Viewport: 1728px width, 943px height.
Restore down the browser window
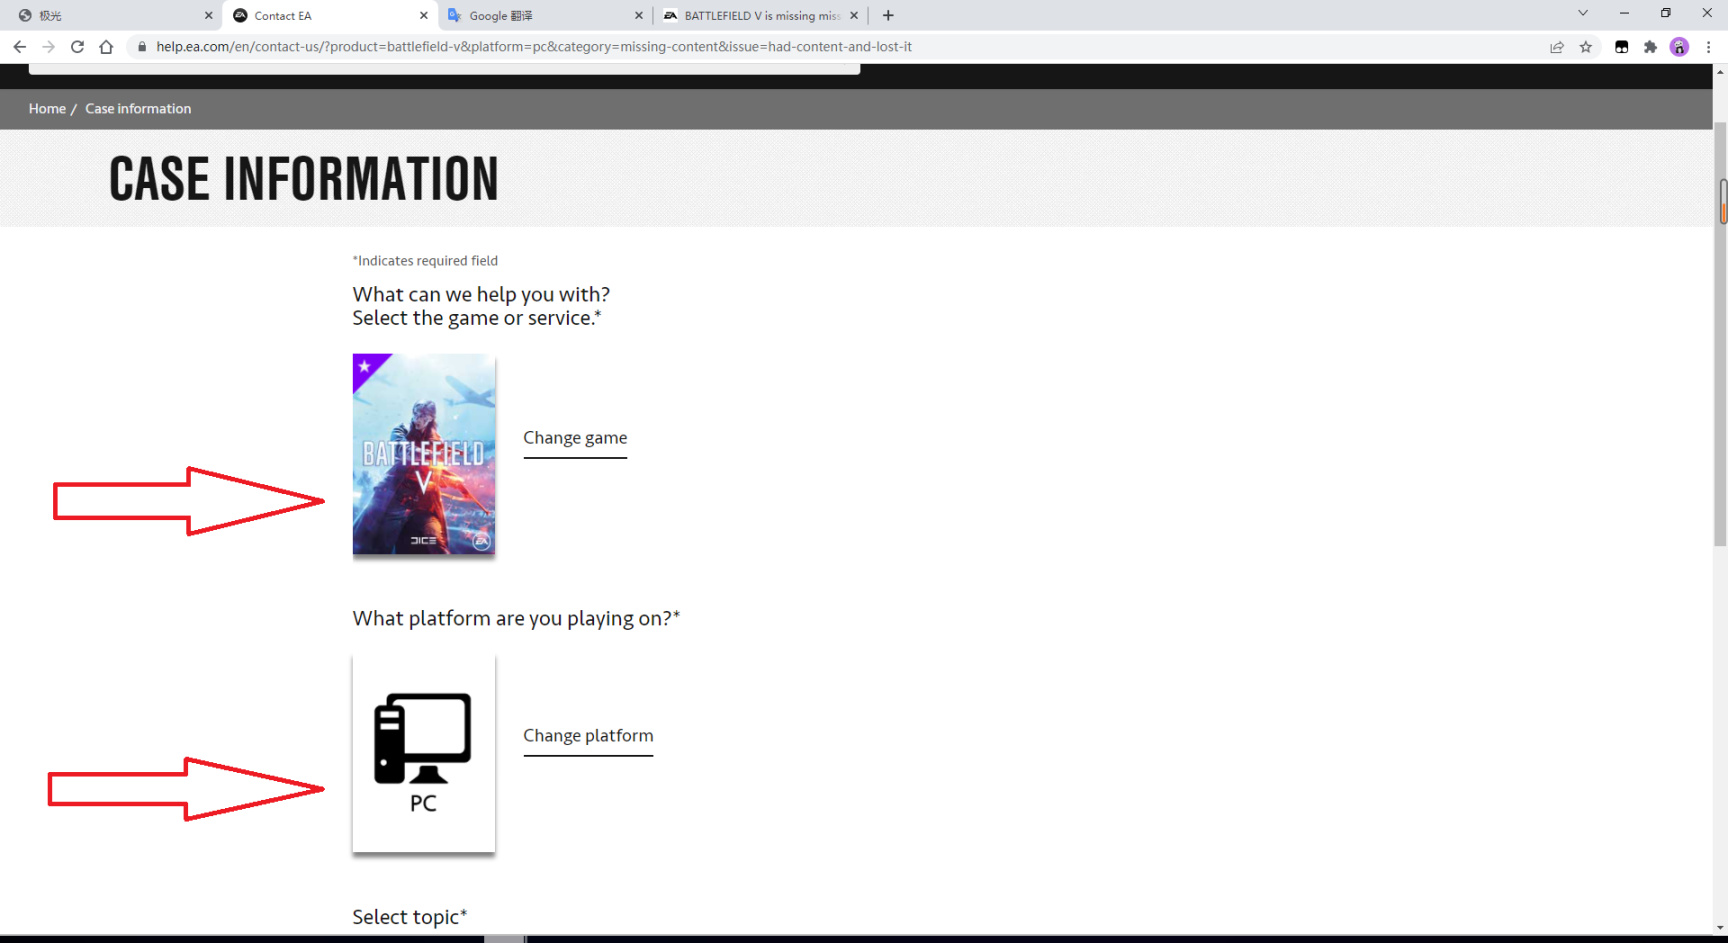point(1666,13)
